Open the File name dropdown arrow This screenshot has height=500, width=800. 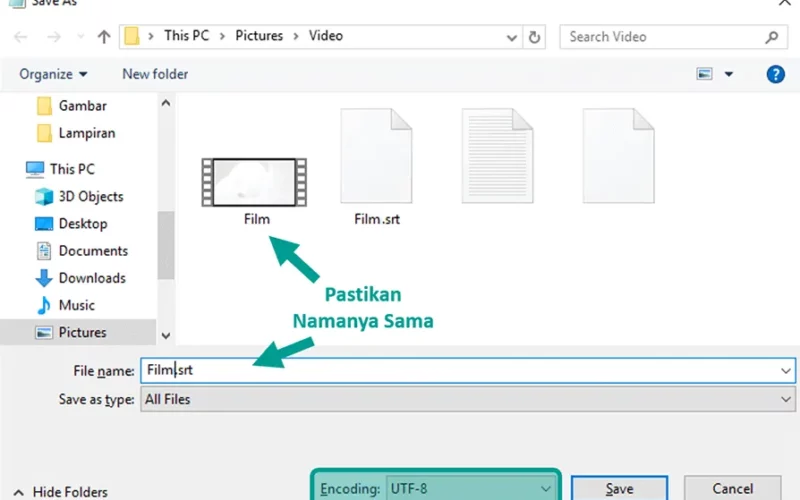[x=786, y=371]
